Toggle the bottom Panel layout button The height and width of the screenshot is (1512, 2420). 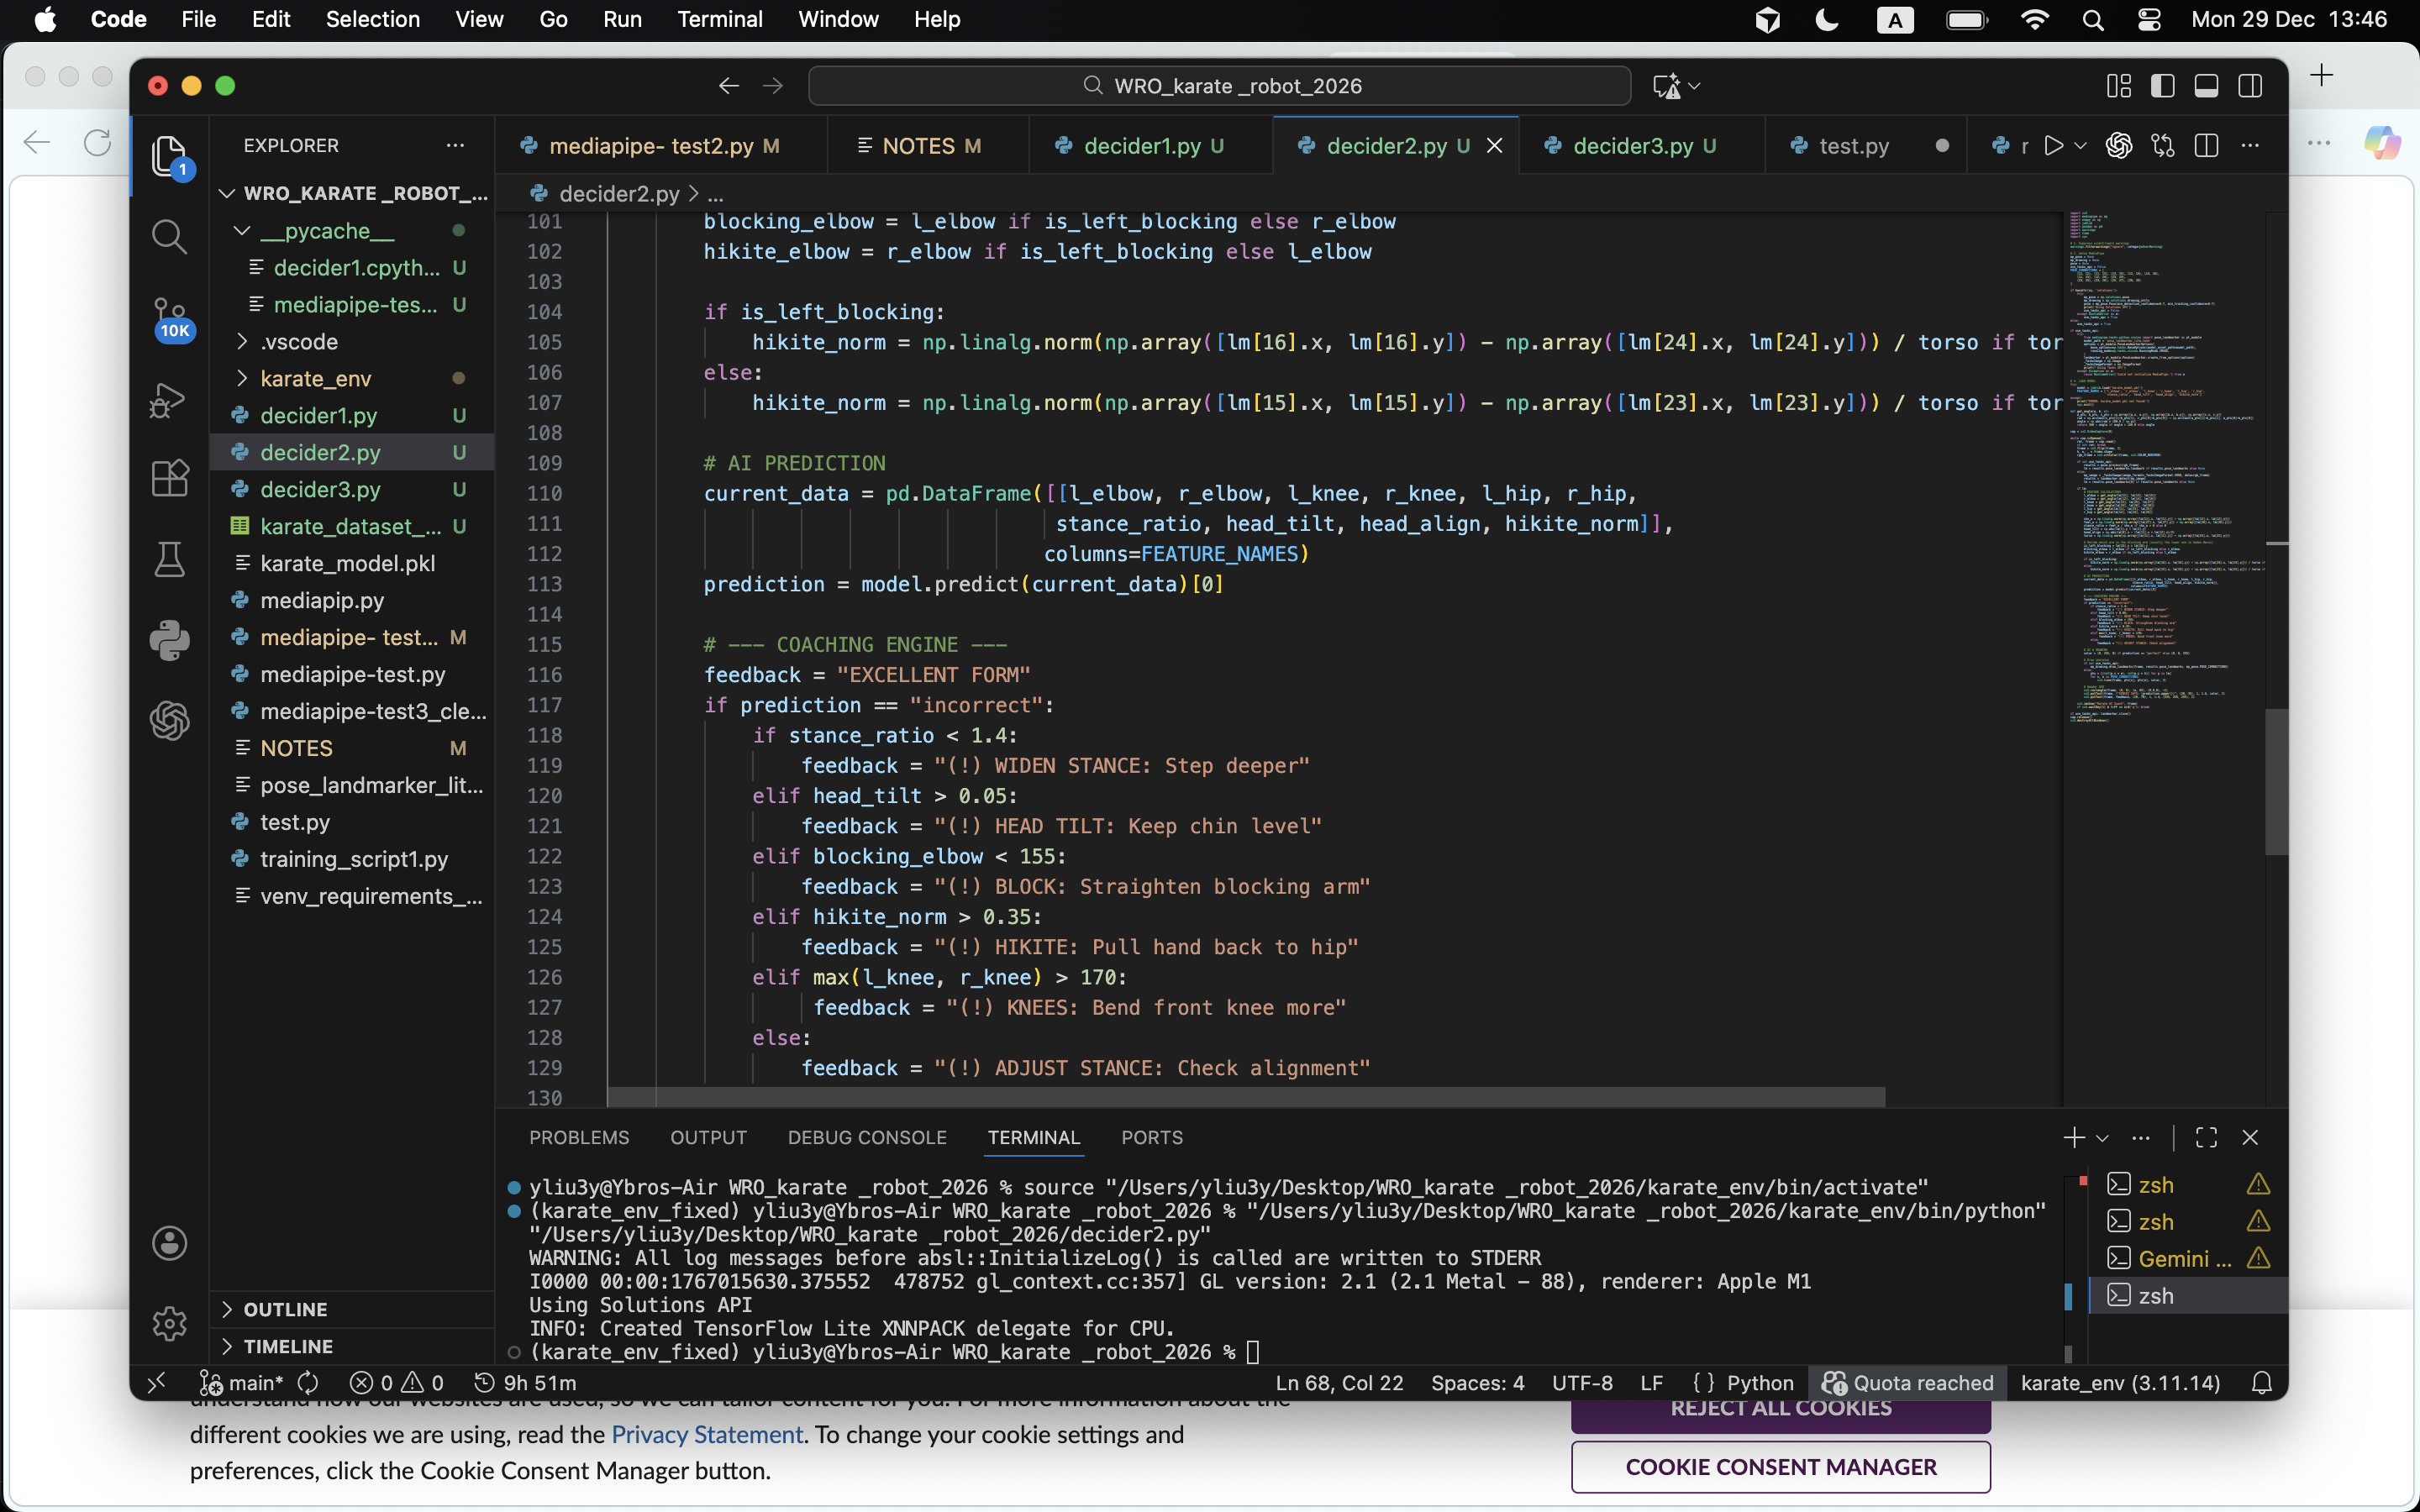click(2206, 86)
